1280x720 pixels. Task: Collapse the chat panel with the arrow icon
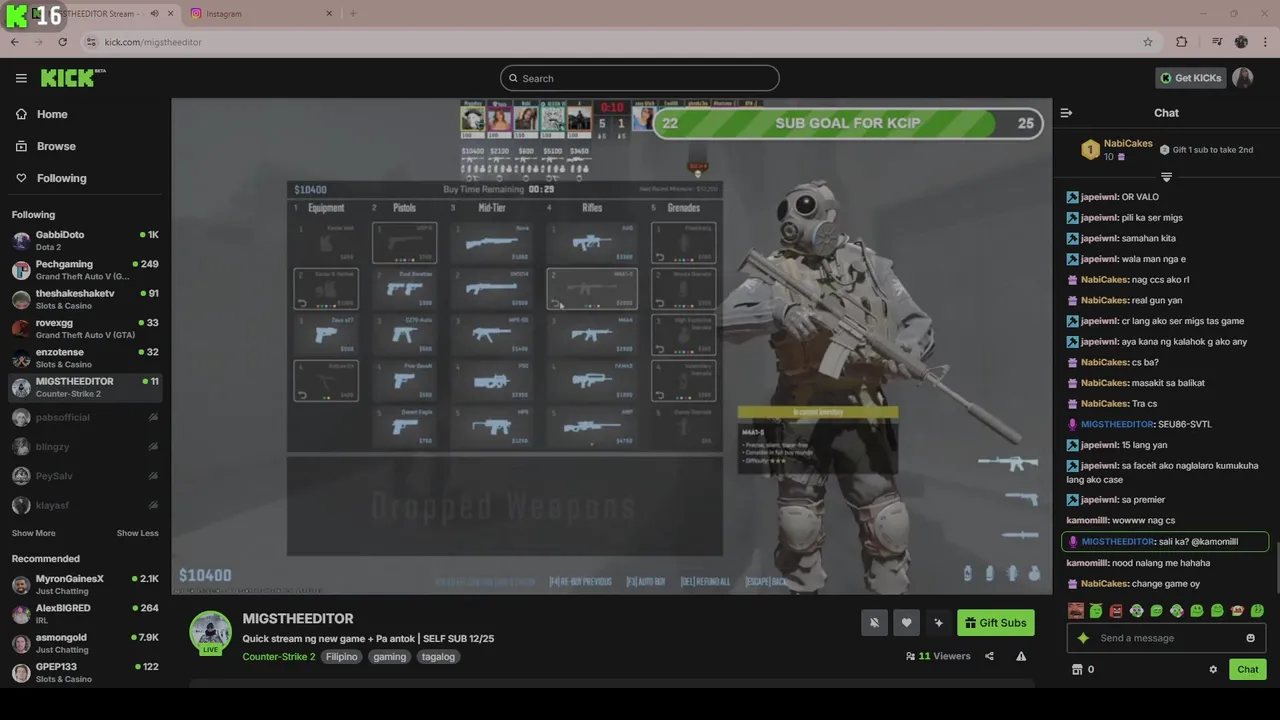click(x=1066, y=113)
